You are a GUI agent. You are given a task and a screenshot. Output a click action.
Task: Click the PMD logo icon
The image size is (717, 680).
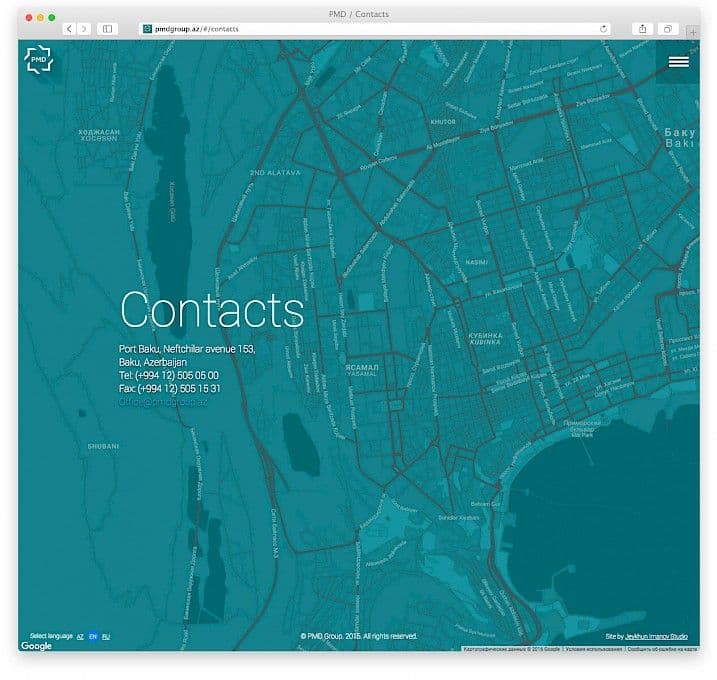(x=38, y=59)
